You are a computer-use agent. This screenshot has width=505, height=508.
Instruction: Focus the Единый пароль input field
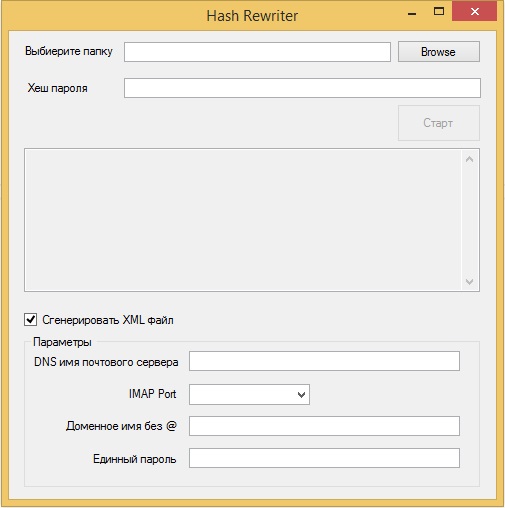(324, 458)
